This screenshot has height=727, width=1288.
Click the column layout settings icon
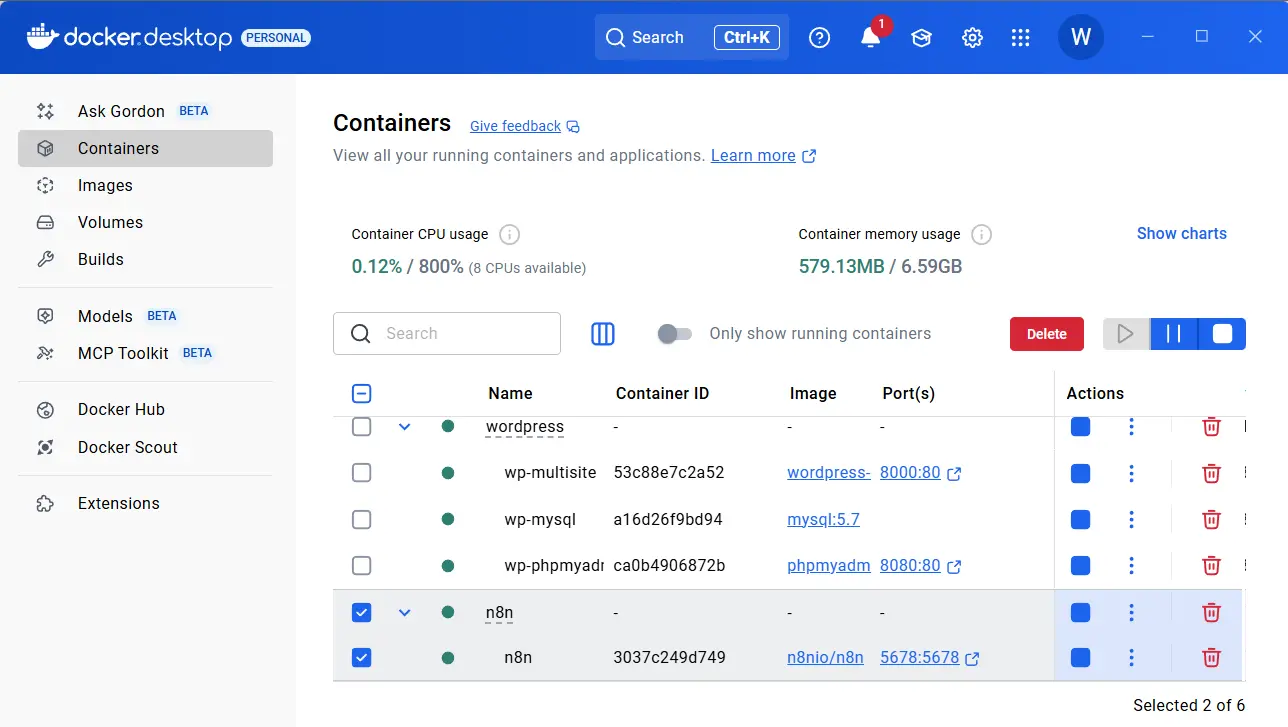[x=603, y=334]
